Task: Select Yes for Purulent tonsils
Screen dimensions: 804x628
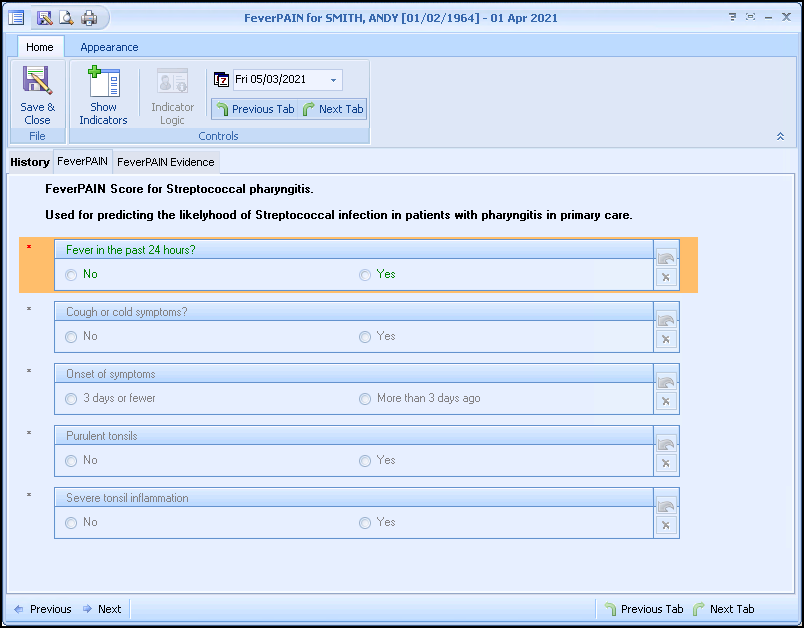Action: 365,461
